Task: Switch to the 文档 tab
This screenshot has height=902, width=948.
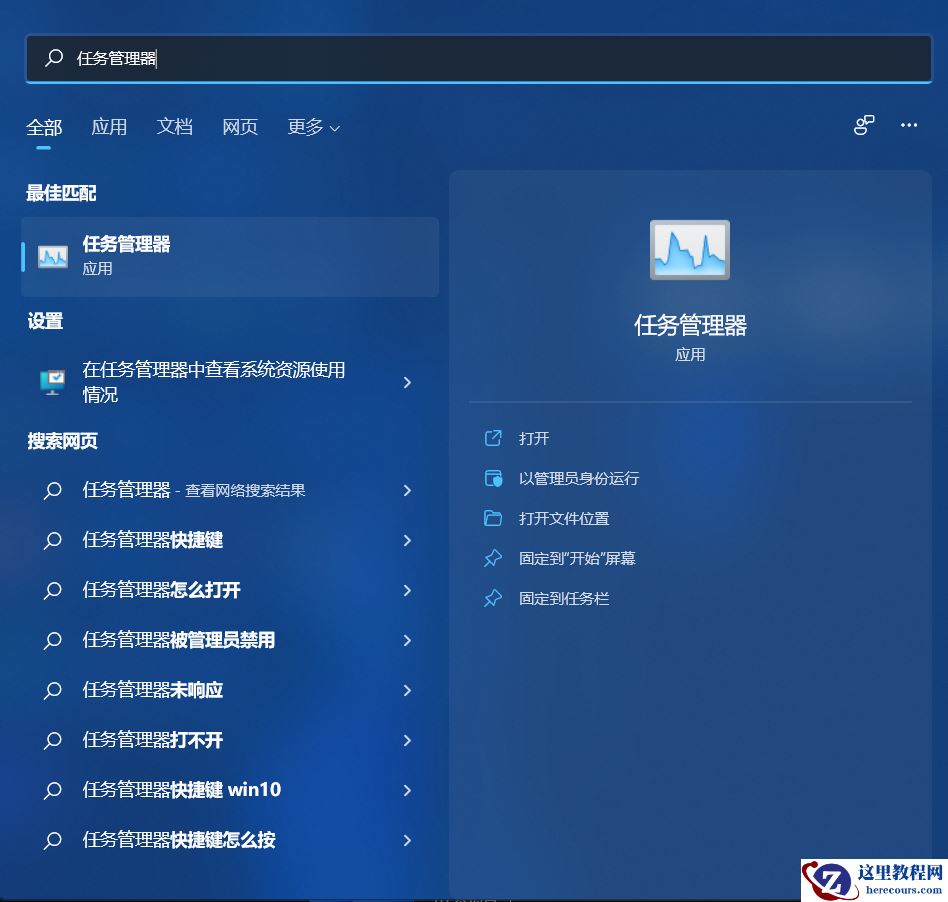Action: pyautogui.click(x=175, y=127)
